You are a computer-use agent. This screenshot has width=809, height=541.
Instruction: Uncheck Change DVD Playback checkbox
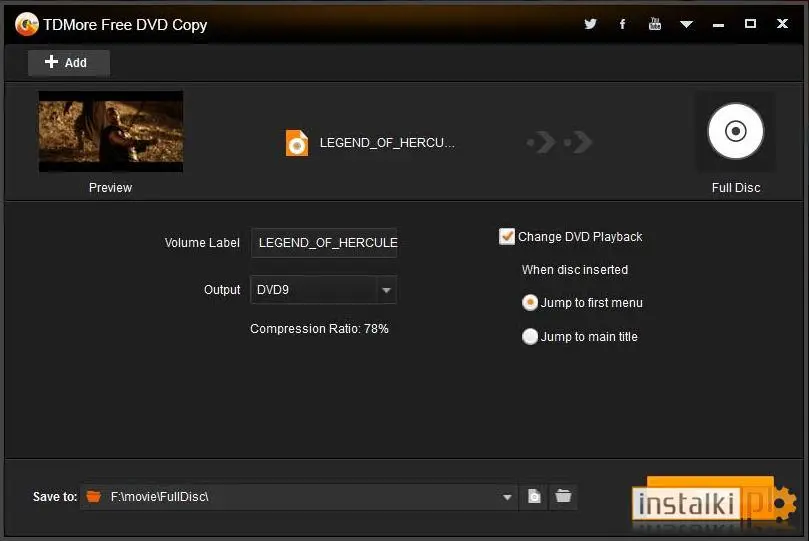[x=507, y=236]
